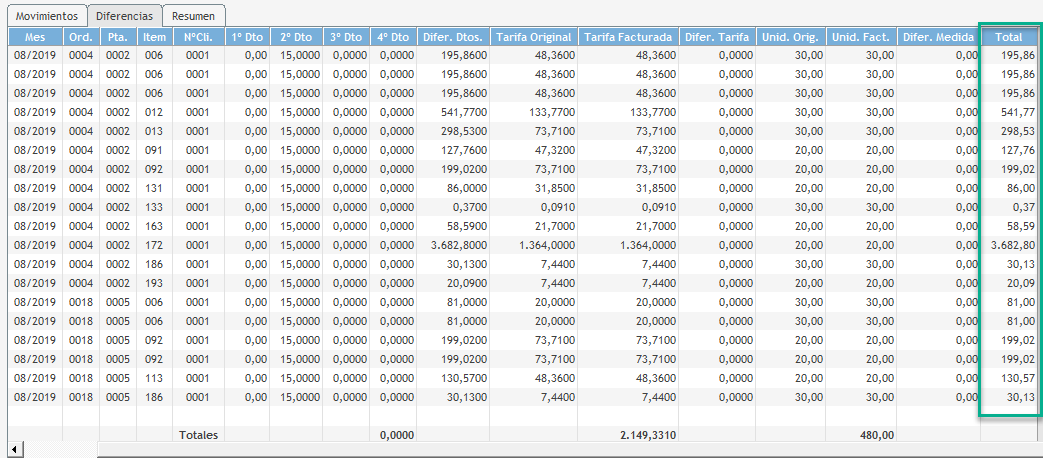Click the Difer. Dtos. column header
Screen dimensions: 1043x458
click(453, 37)
